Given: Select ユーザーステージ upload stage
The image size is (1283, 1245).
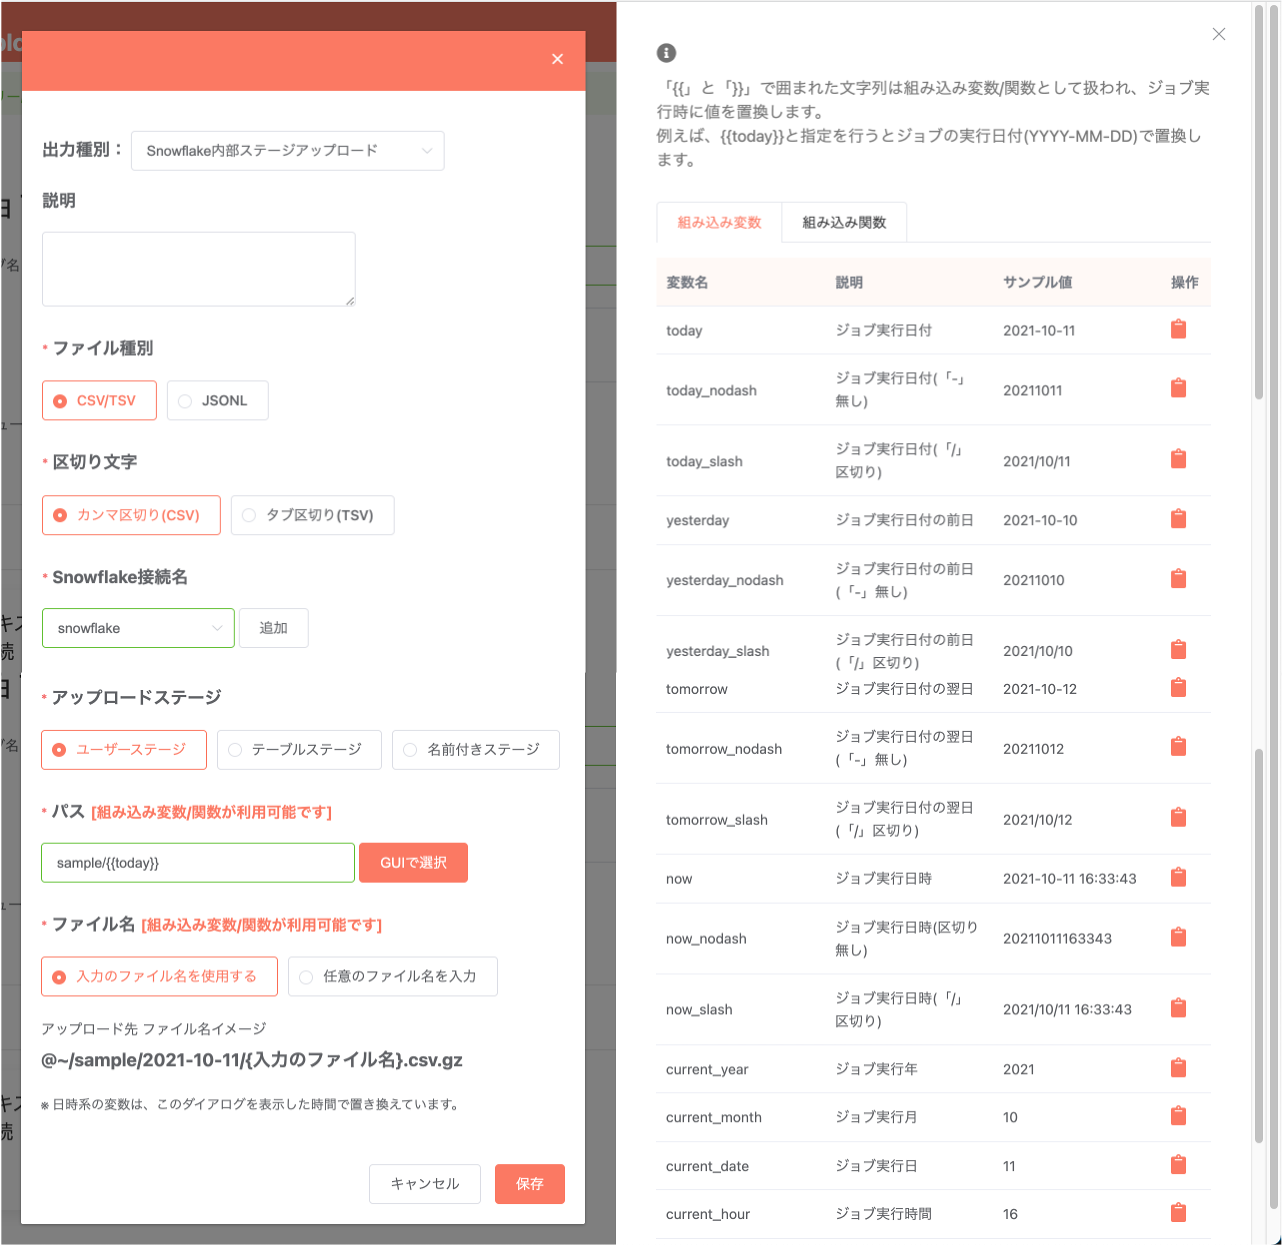Looking at the screenshot, I should click(124, 749).
